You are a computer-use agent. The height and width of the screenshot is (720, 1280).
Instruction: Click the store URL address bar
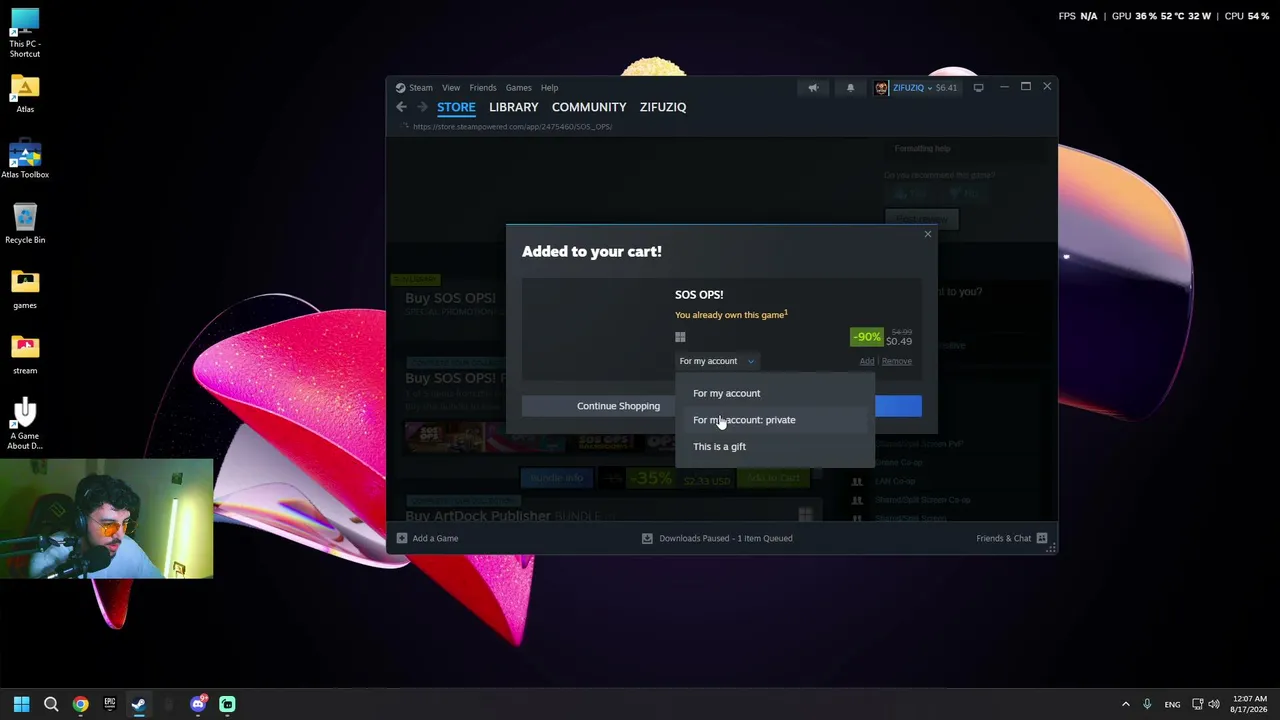(512, 127)
